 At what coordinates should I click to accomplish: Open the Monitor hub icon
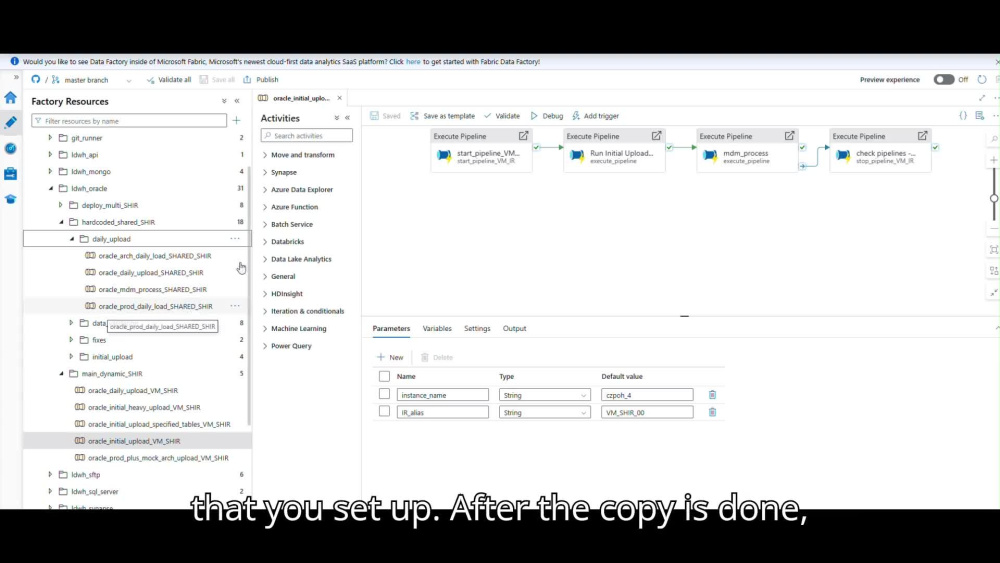tap(10, 148)
